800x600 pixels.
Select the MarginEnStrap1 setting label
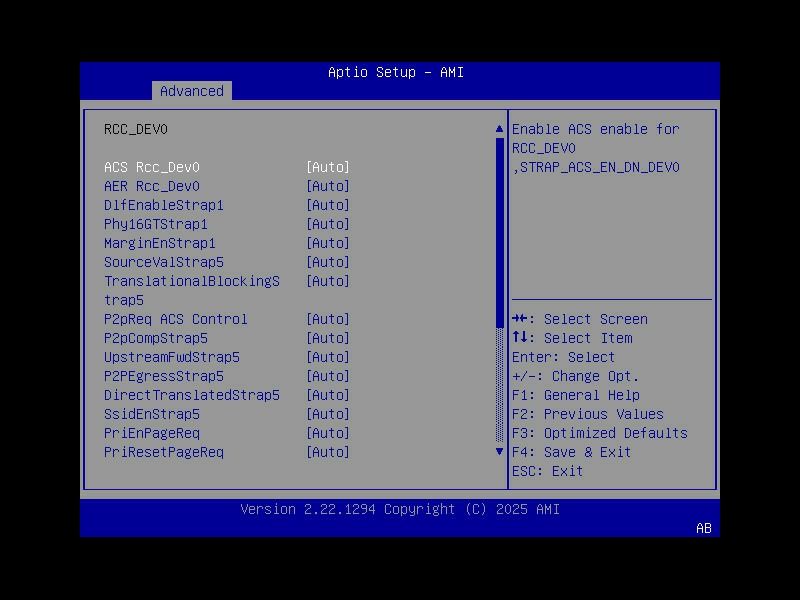[160, 243]
